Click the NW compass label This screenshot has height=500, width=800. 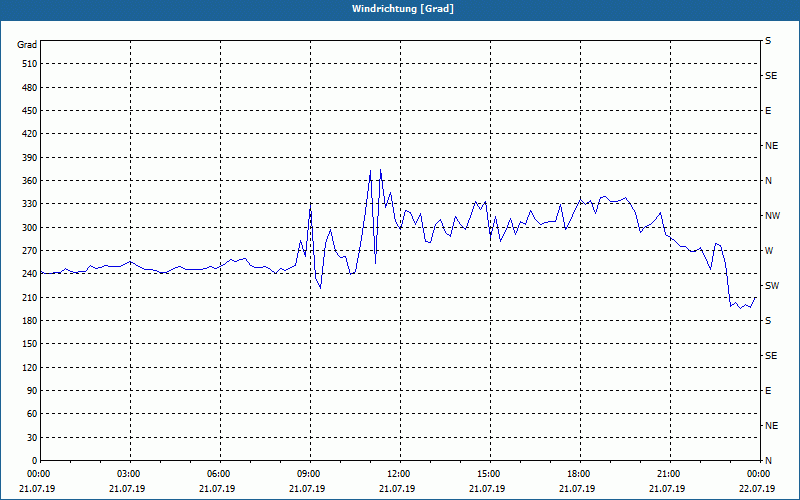tap(772, 216)
